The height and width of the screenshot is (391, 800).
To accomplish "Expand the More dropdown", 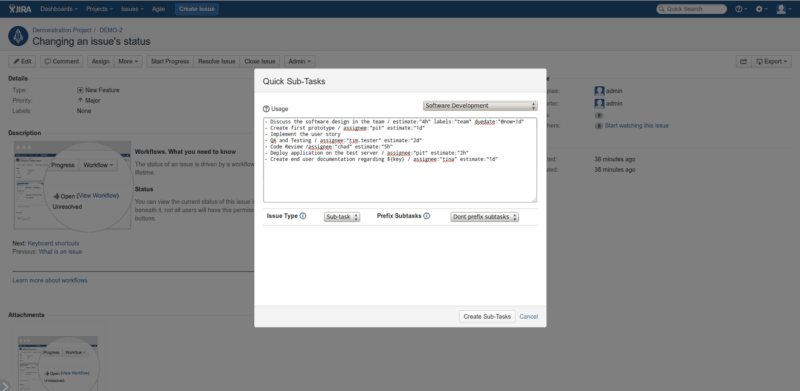I will click(128, 61).
